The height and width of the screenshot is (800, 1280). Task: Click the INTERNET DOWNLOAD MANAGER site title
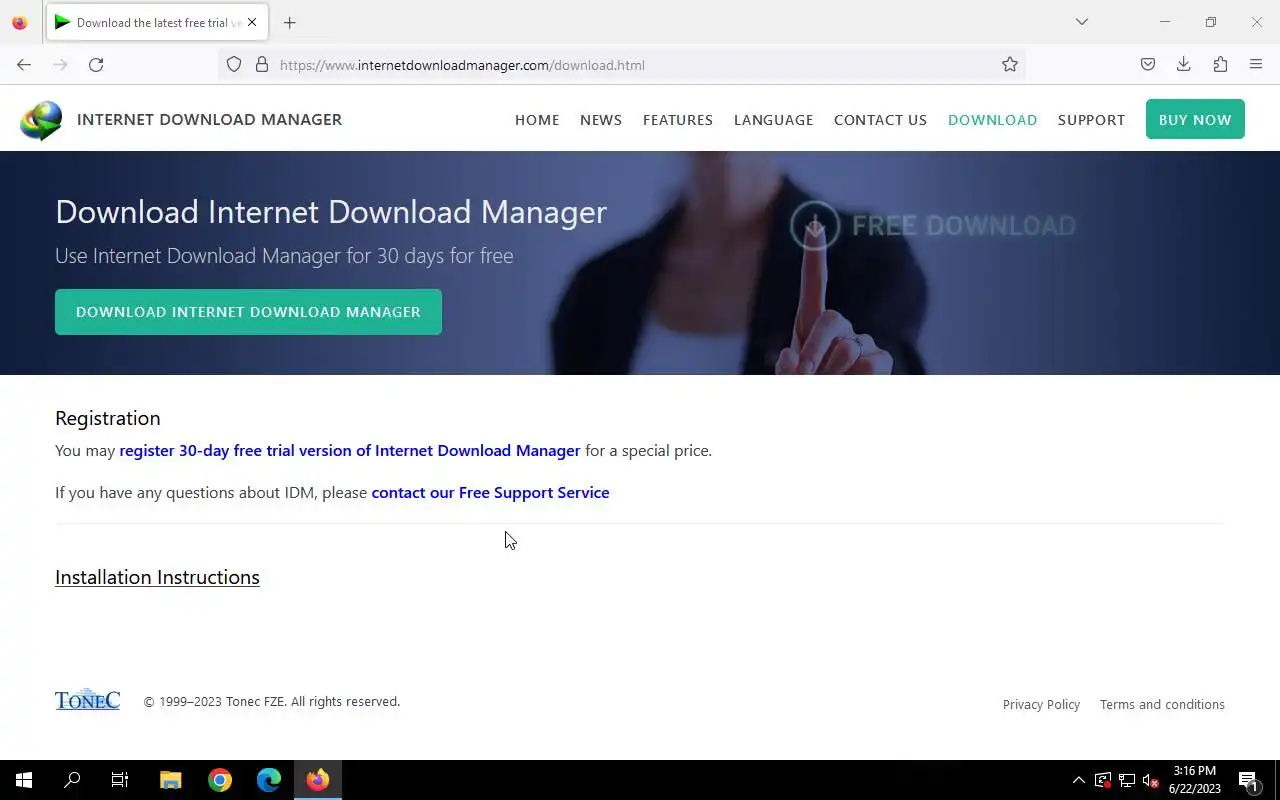coord(209,119)
